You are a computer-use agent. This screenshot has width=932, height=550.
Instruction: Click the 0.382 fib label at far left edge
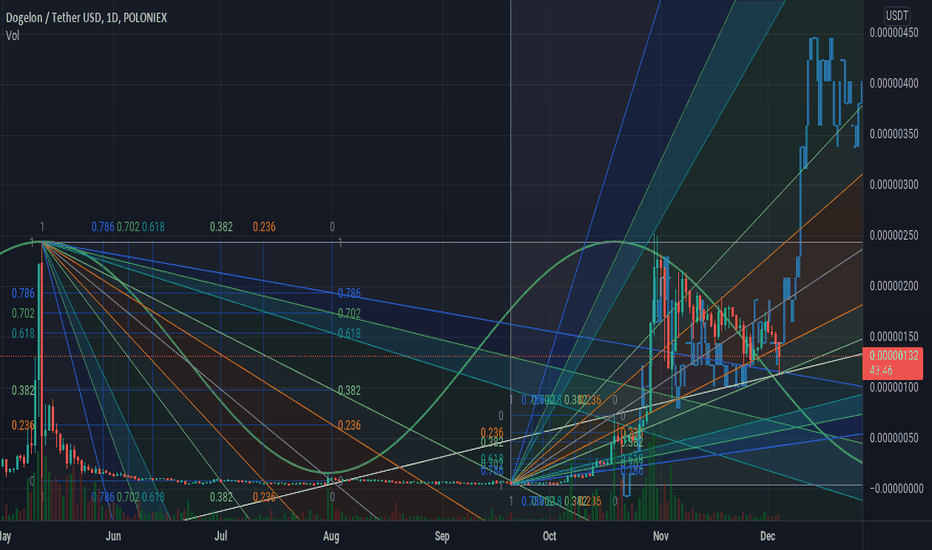(23, 391)
